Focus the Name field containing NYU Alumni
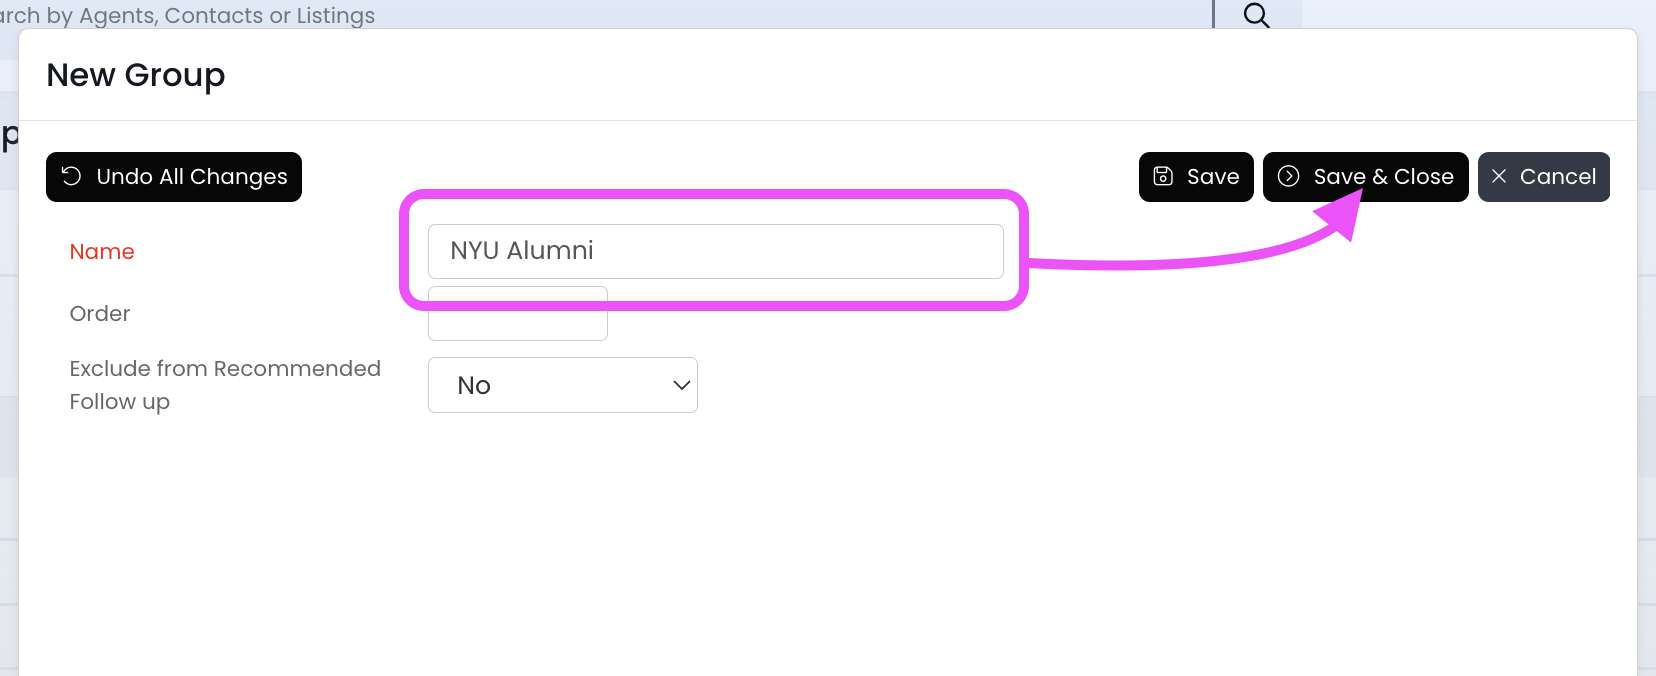 click(x=715, y=251)
